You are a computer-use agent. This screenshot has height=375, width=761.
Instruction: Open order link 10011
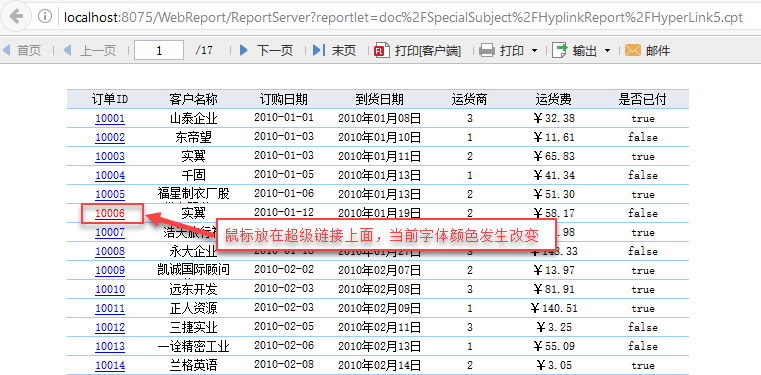(x=110, y=308)
